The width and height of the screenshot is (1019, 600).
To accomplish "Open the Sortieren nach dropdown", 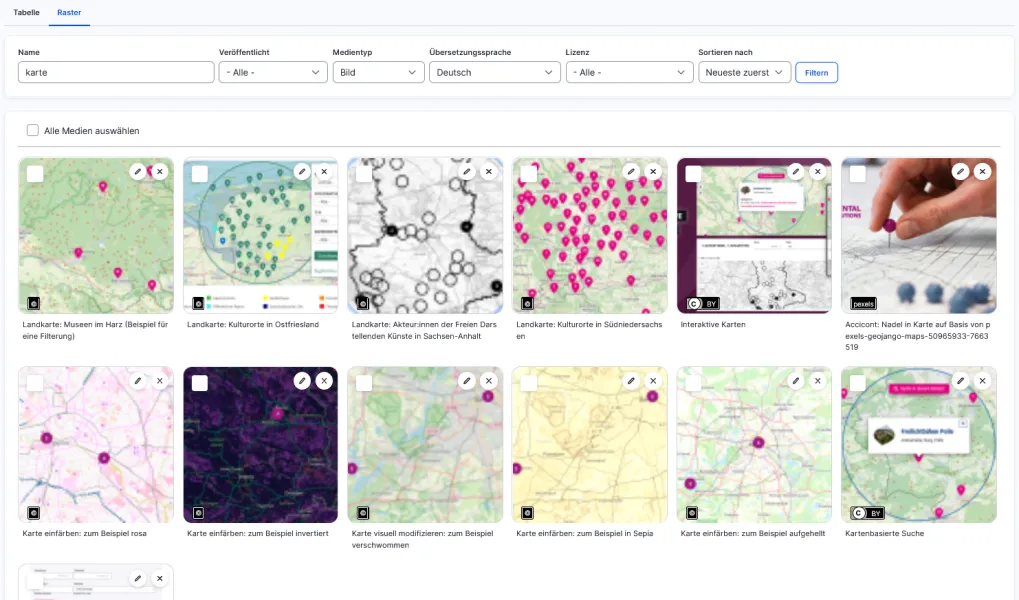I will [744, 72].
